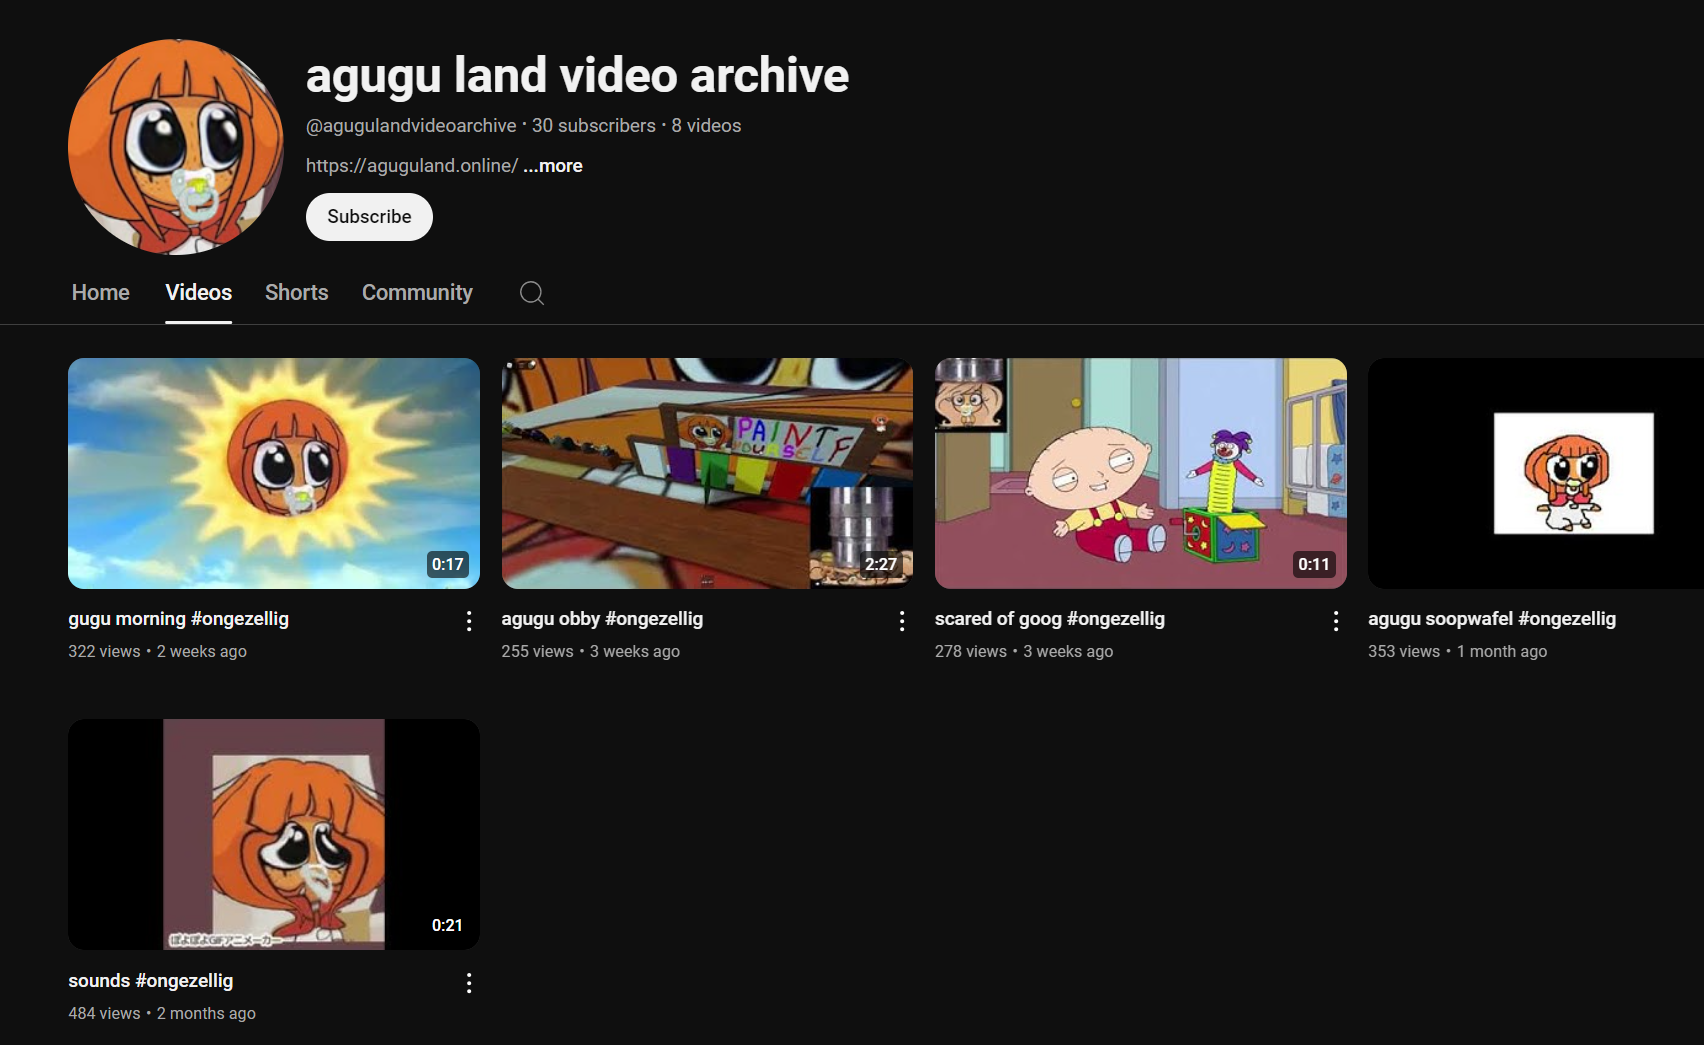The height and width of the screenshot is (1045, 1704).
Task: Click the 0:11 duration badge
Action: tap(1314, 564)
